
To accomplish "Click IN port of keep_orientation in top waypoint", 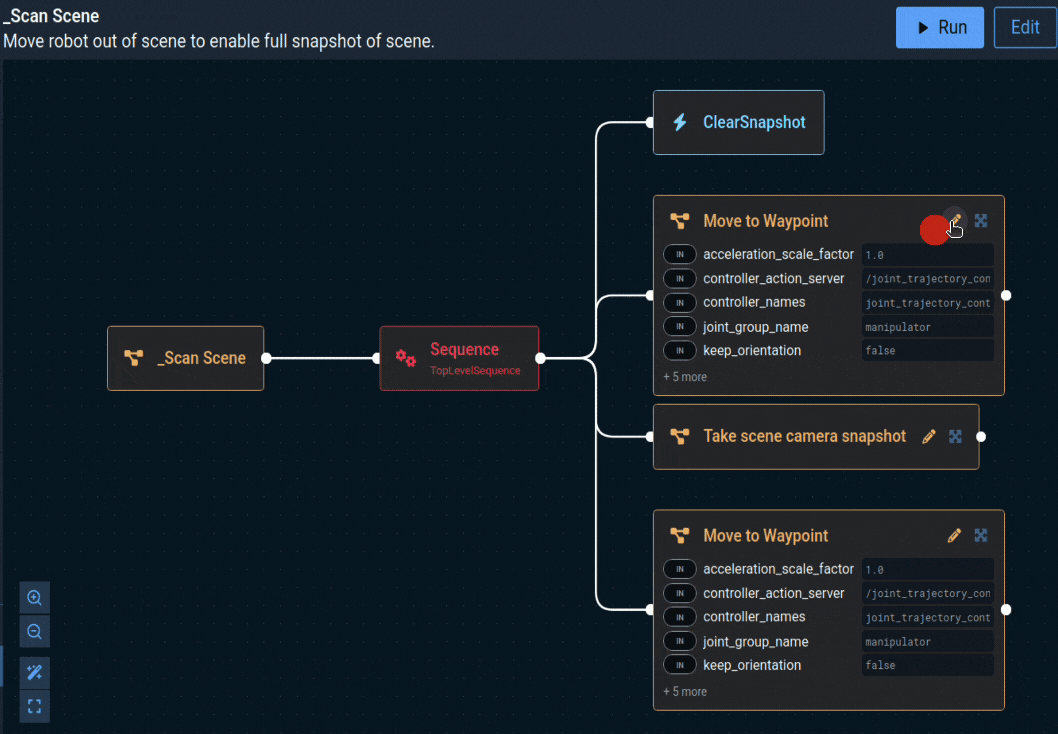I will tap(679, 350).
